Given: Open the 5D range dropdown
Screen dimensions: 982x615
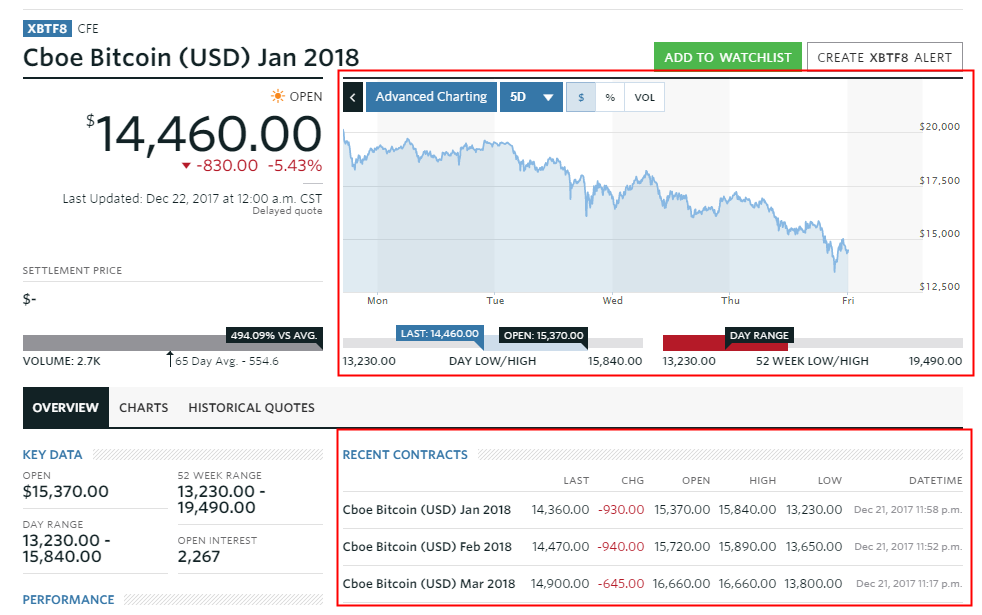Looking at the screenshot, I should [x=531, y=97].
